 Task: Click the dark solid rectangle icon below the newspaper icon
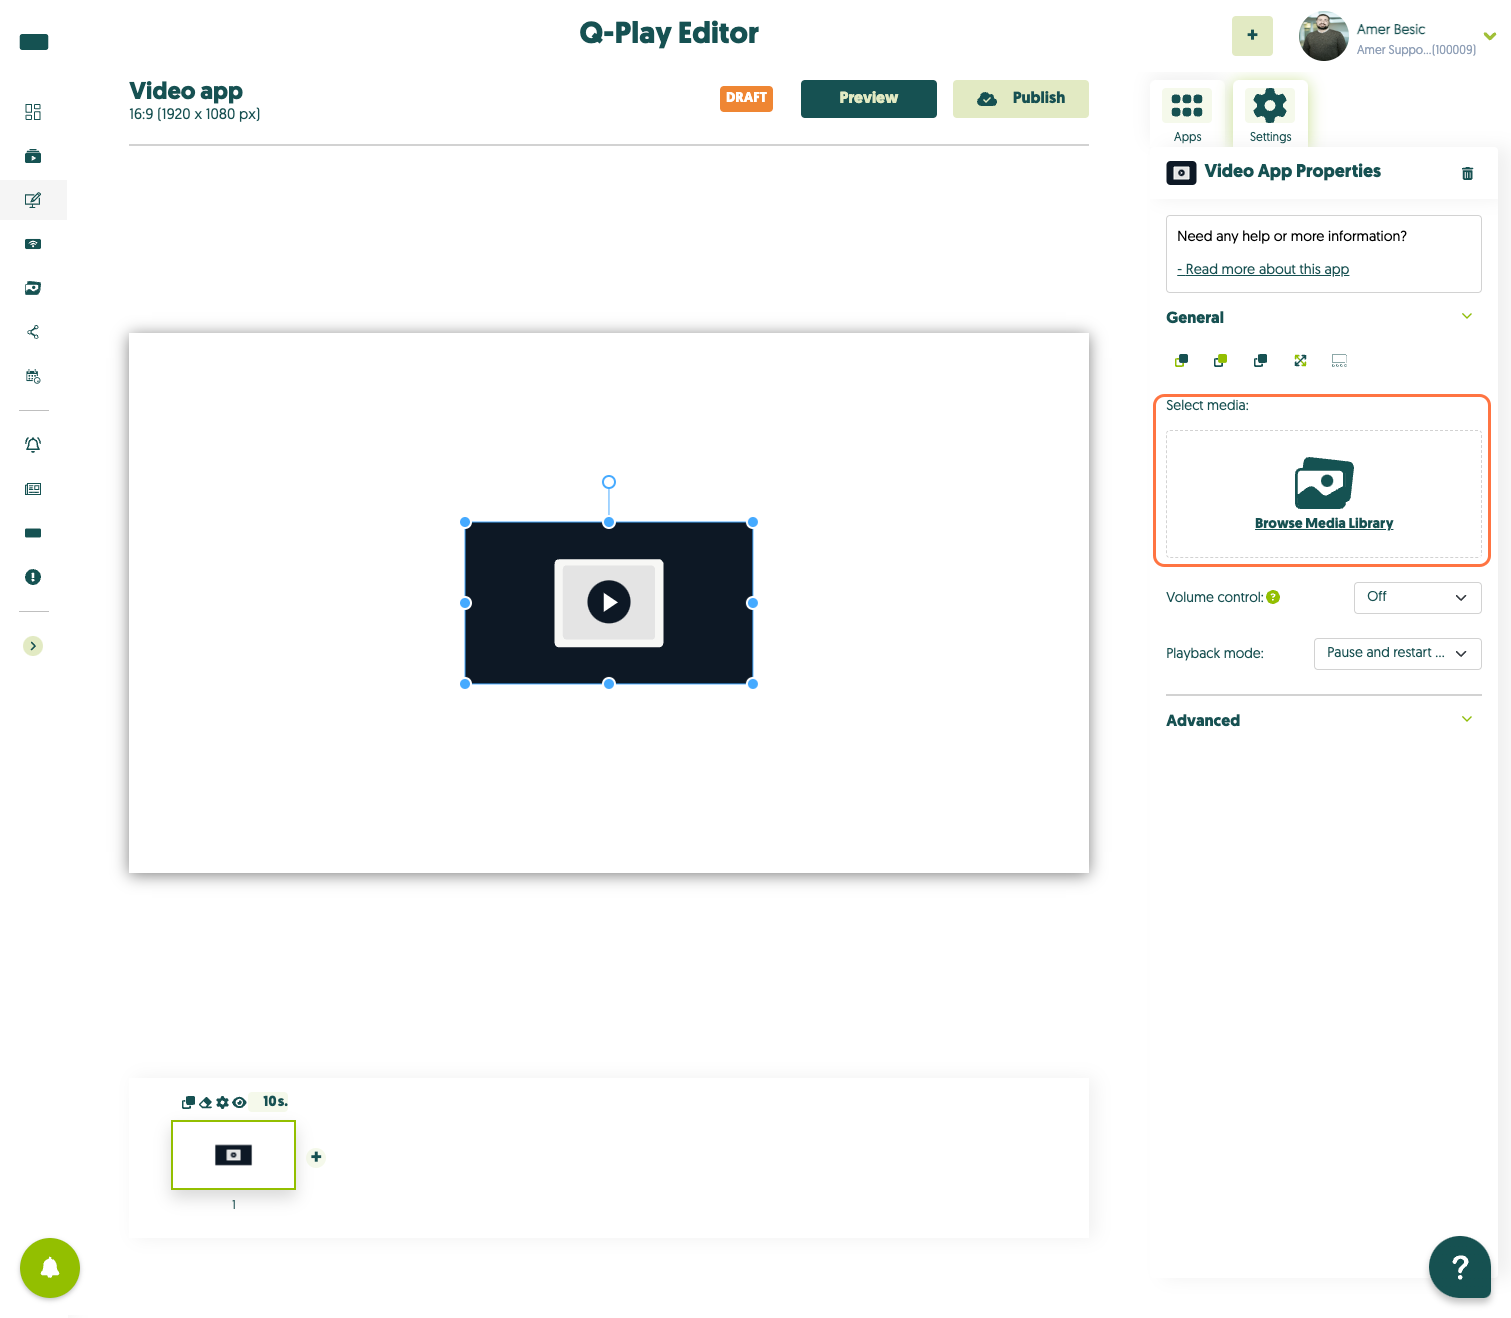(x=33, y=533)
